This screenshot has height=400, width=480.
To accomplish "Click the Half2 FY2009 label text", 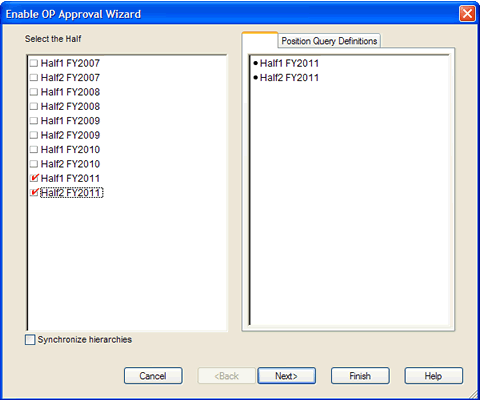I will pos(70,135).
